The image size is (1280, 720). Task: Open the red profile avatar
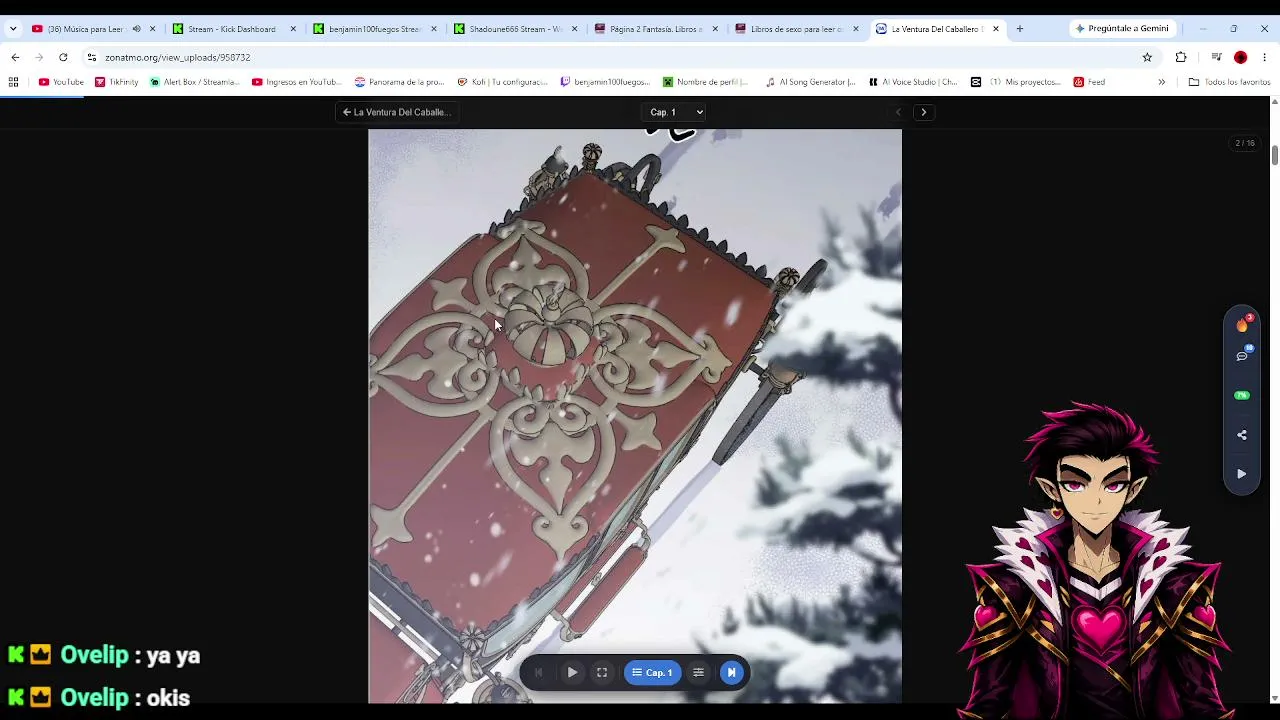(1241, 57)
